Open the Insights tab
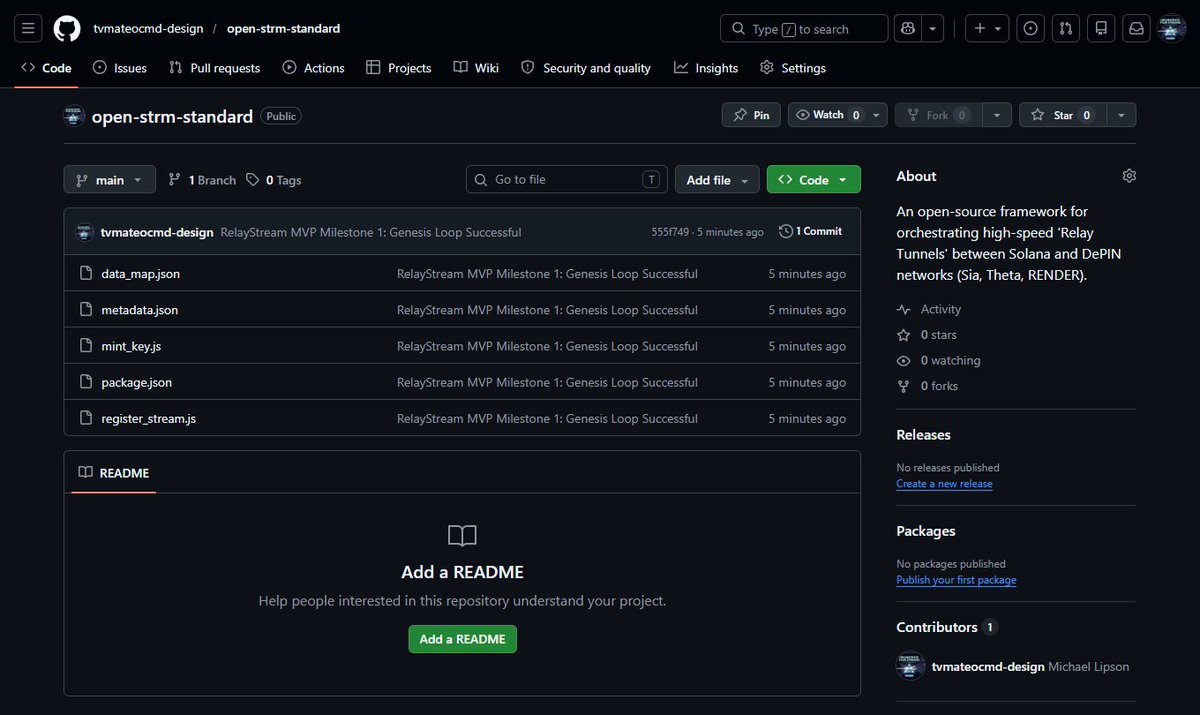Image resolution: width=1200 pixels, height=715 pixels. [x=706, y=68]
